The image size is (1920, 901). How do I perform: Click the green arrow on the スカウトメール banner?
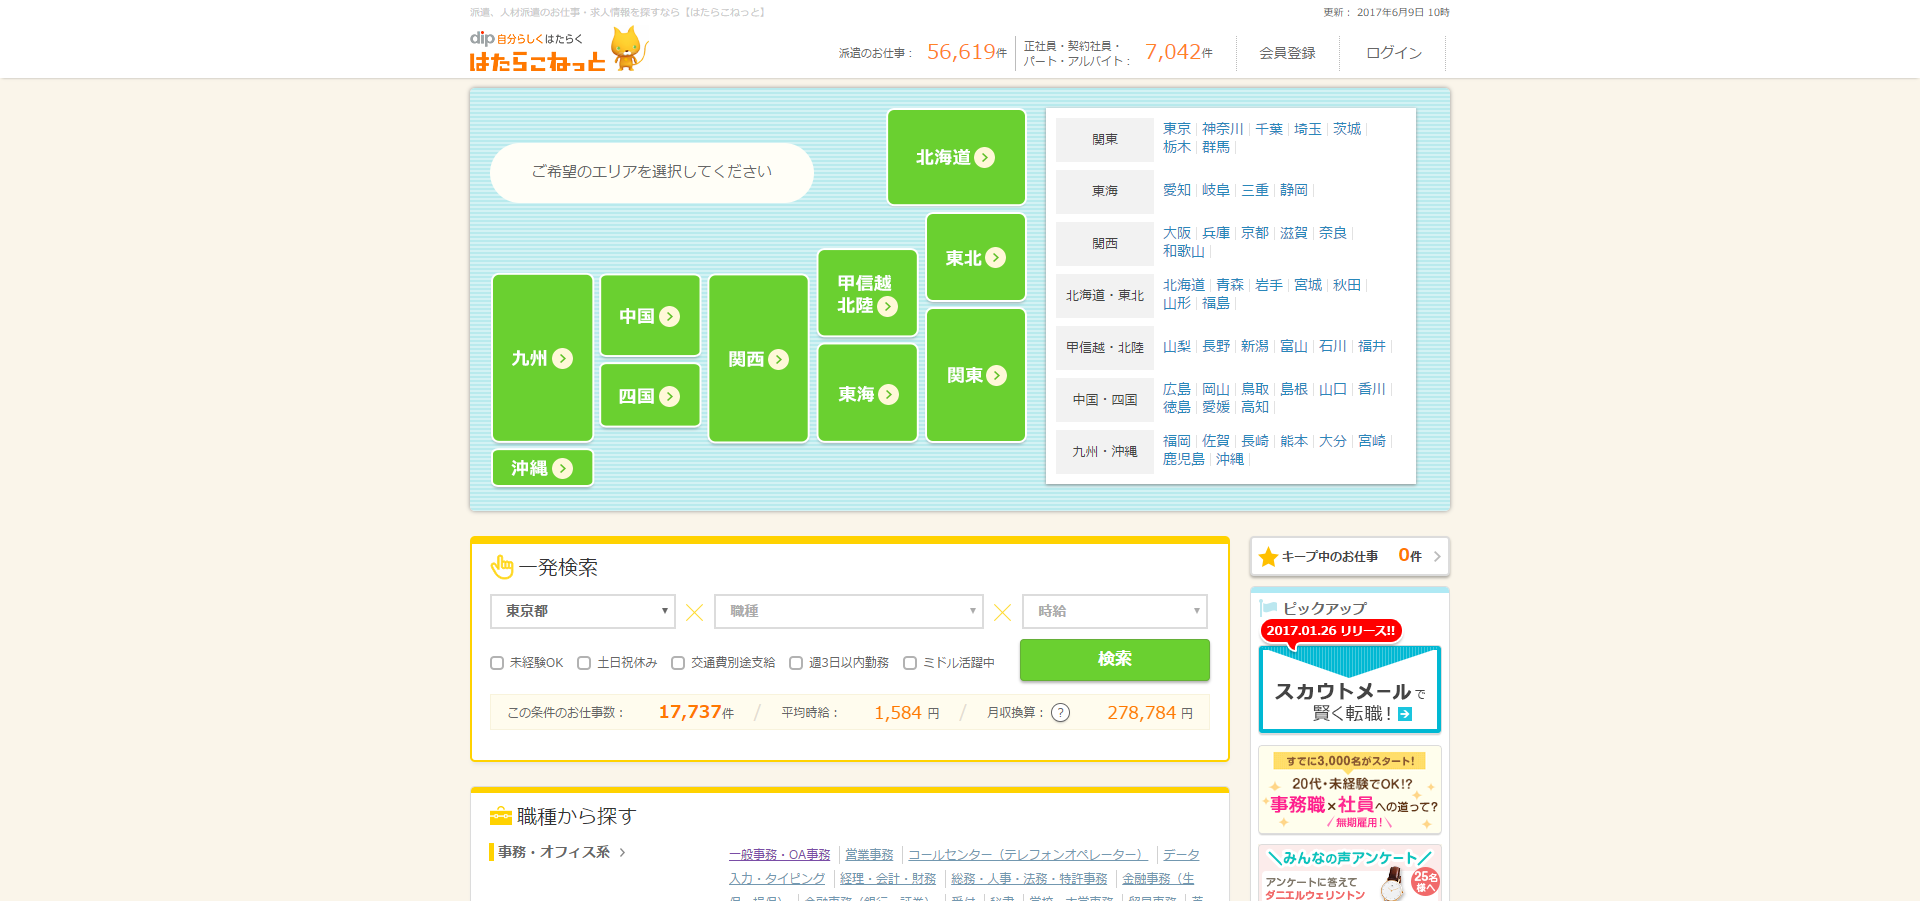tap(1407, 713)
